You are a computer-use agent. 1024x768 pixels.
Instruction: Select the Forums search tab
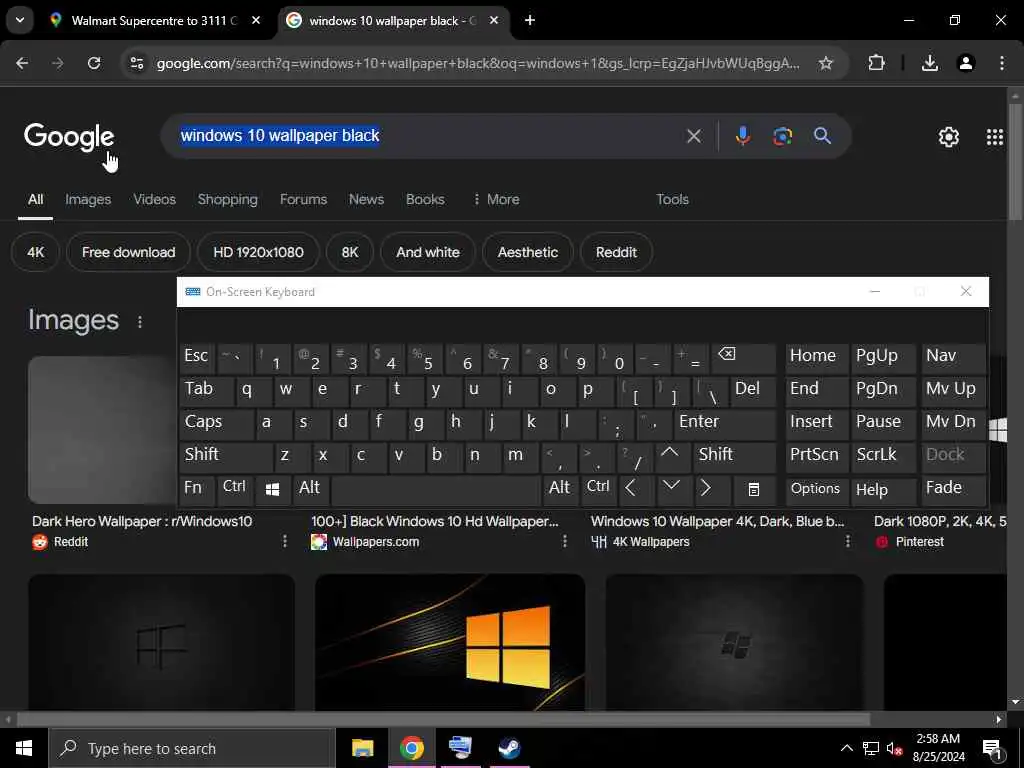tap(304, 199)
